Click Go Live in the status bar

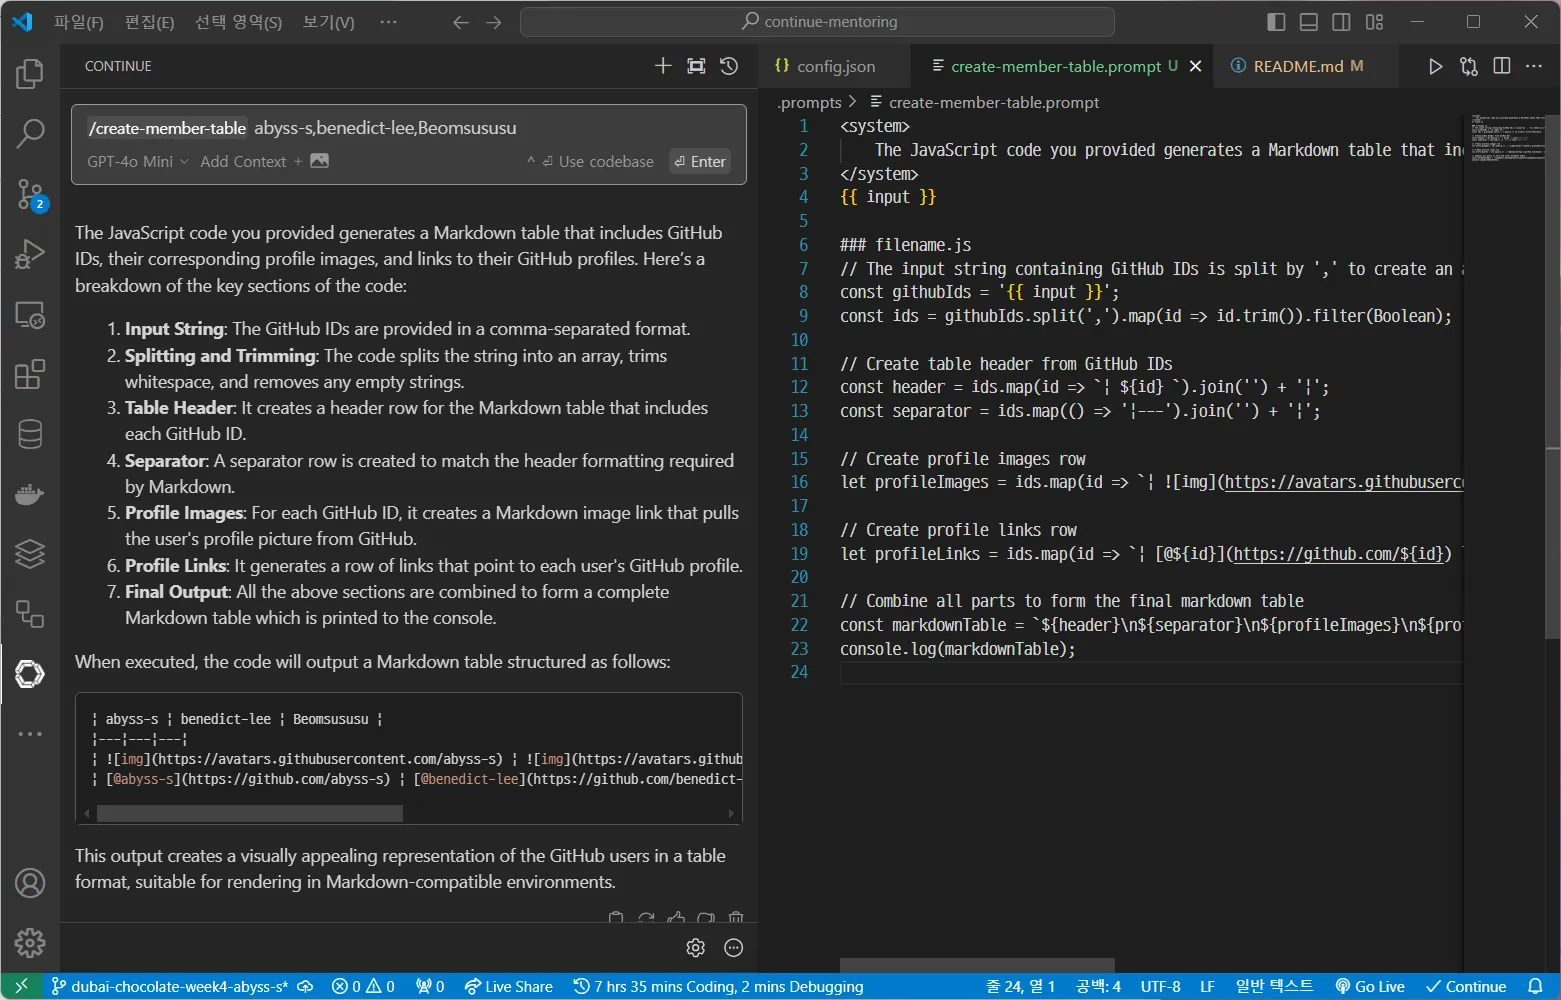pyautogui.click(x=1370, y=986)
